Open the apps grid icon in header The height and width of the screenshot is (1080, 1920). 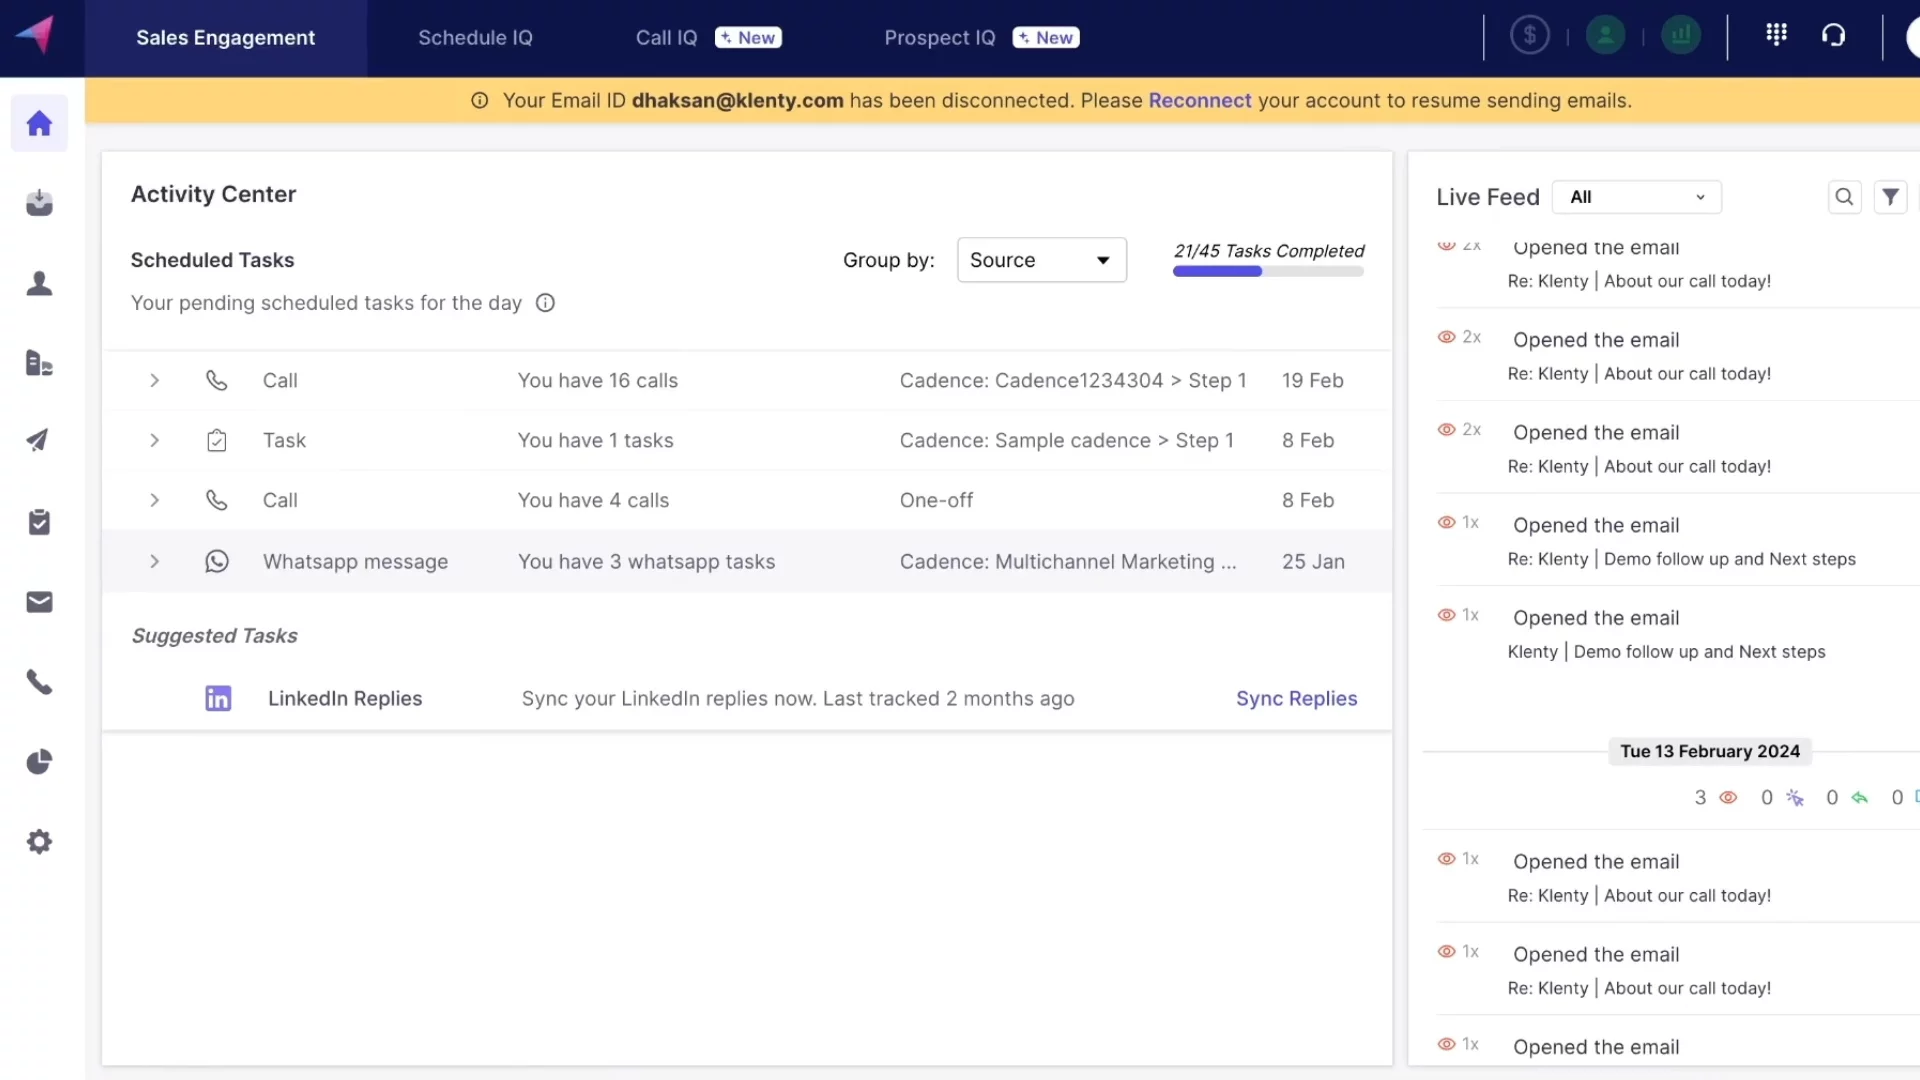1776,36
